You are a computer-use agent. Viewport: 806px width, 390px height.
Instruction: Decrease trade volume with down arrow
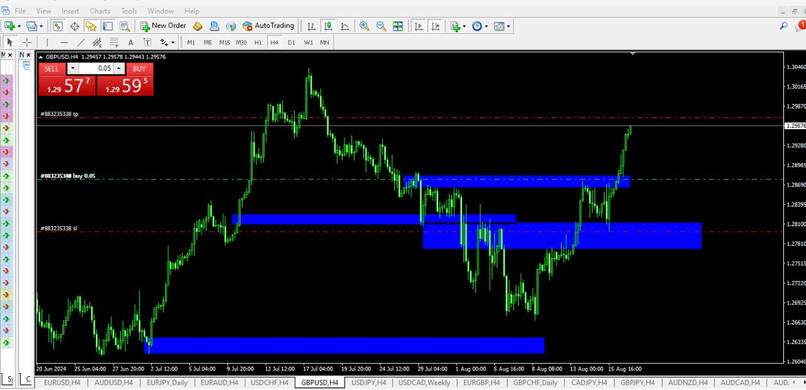pyautogui.click(x=72, y=69)
